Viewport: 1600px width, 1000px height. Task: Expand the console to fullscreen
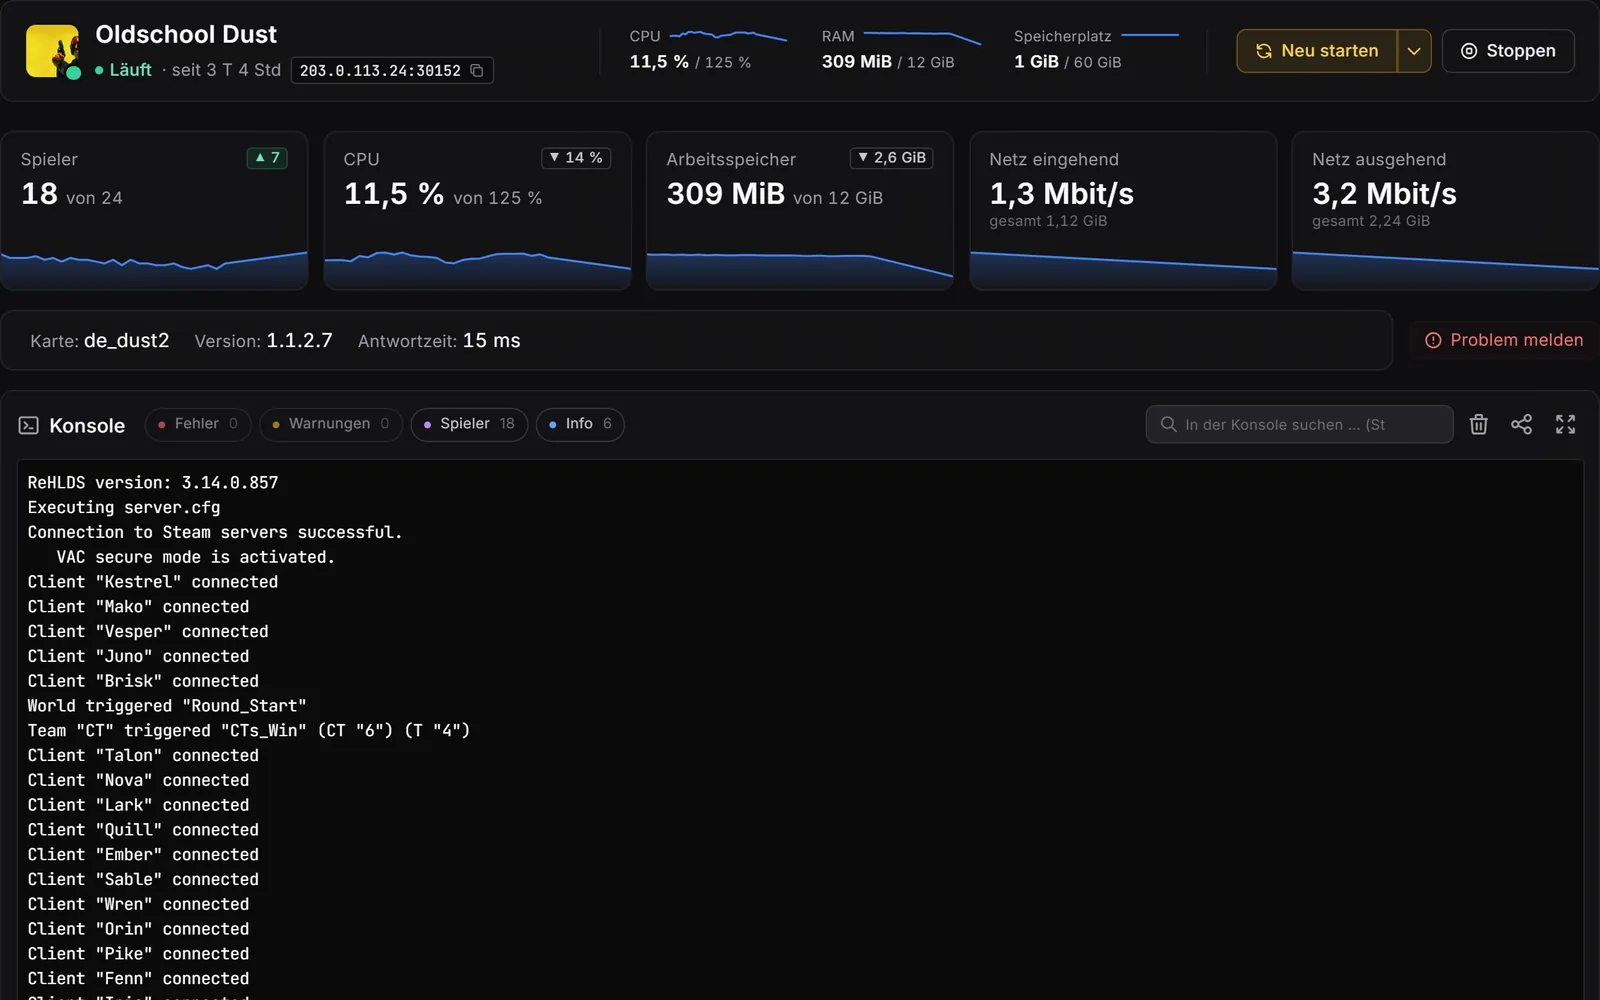point(1565,424)
